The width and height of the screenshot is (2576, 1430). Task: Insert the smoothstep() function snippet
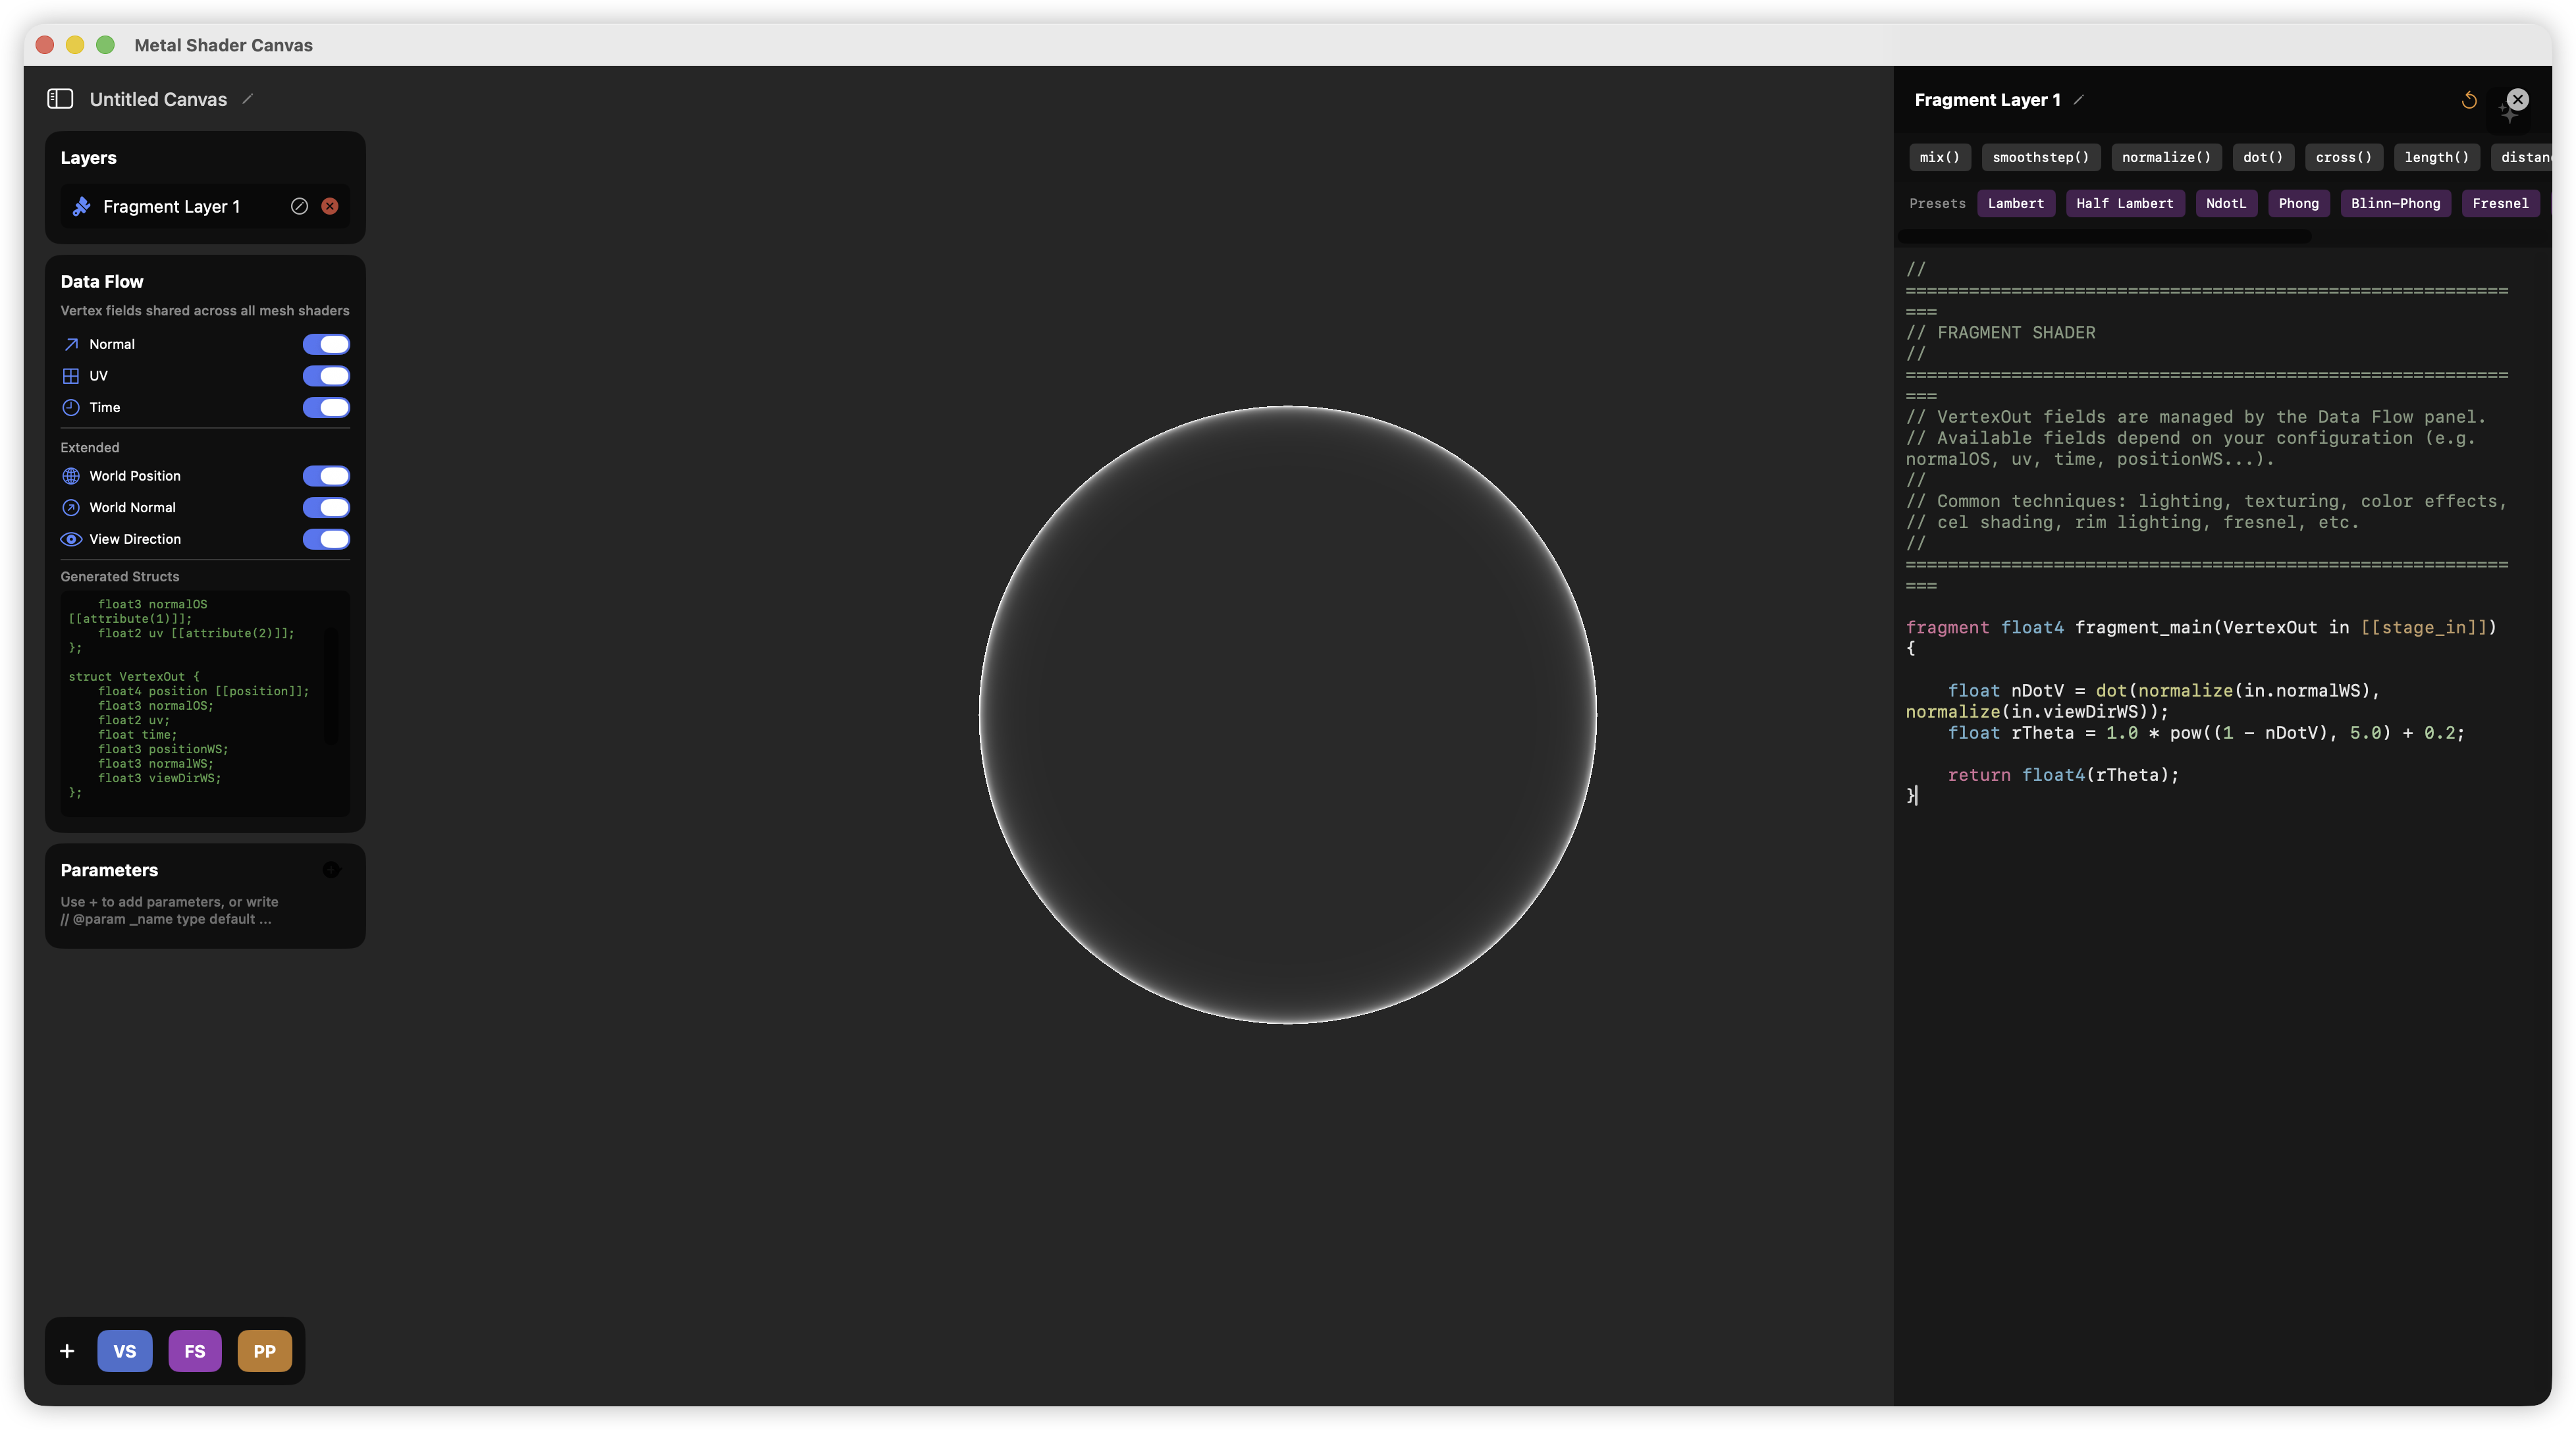2040,157
